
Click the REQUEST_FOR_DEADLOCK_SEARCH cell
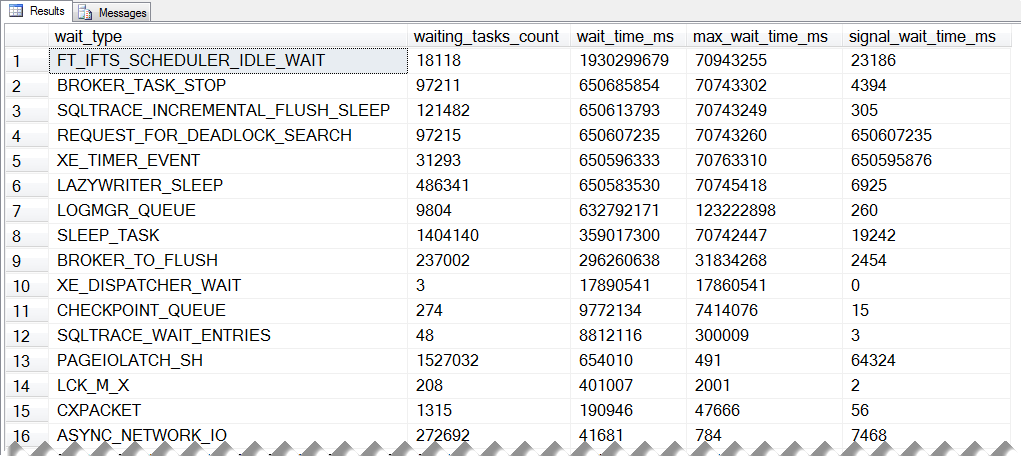pyautogui.click(x=229, y=135)
